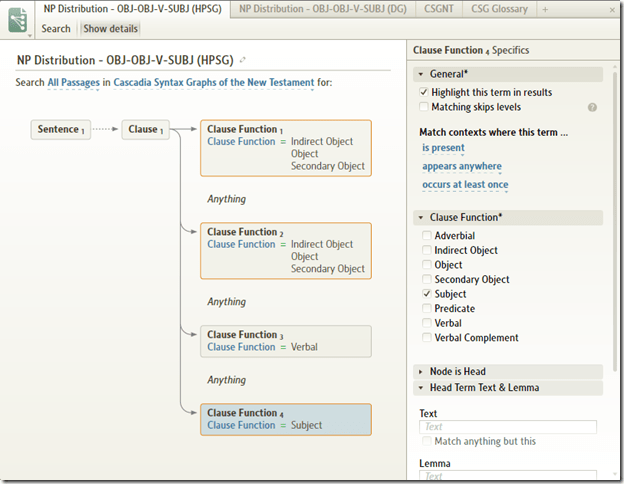Check the Adverbial clause function

click(427, 236)
